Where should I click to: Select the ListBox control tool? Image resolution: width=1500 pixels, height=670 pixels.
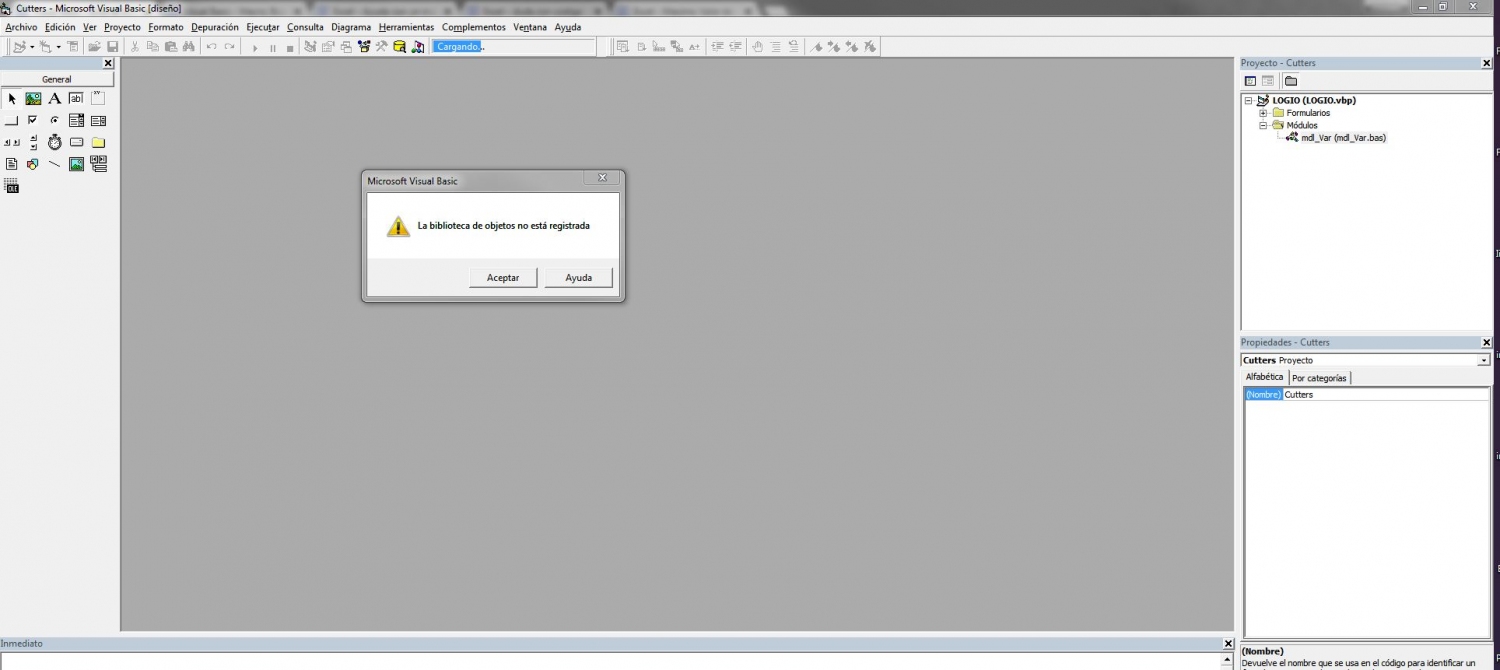(x=98, y=120)
